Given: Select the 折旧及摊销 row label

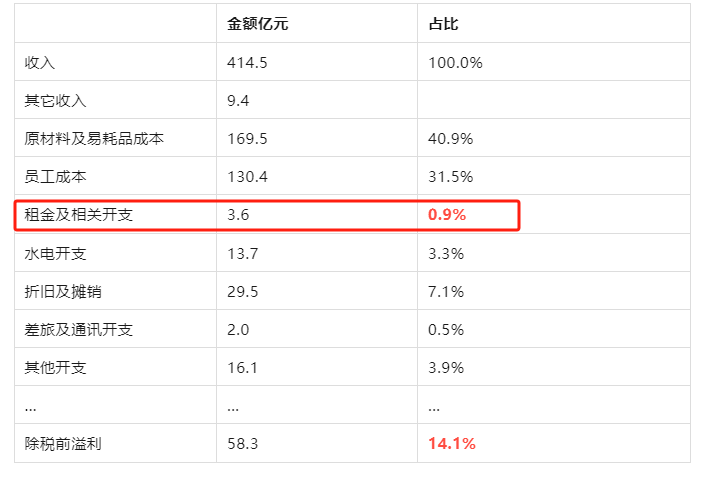Looking at the screenshot, I should click(63, 291).
